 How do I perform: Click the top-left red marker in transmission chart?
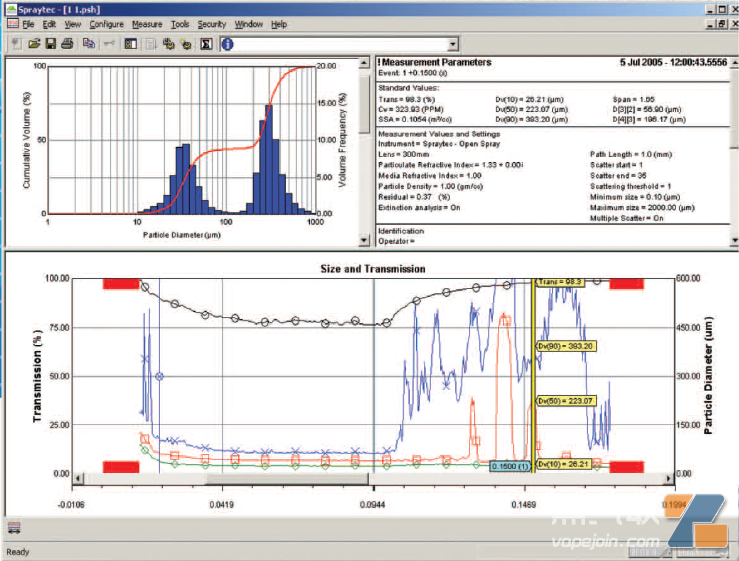coord(120,284)
